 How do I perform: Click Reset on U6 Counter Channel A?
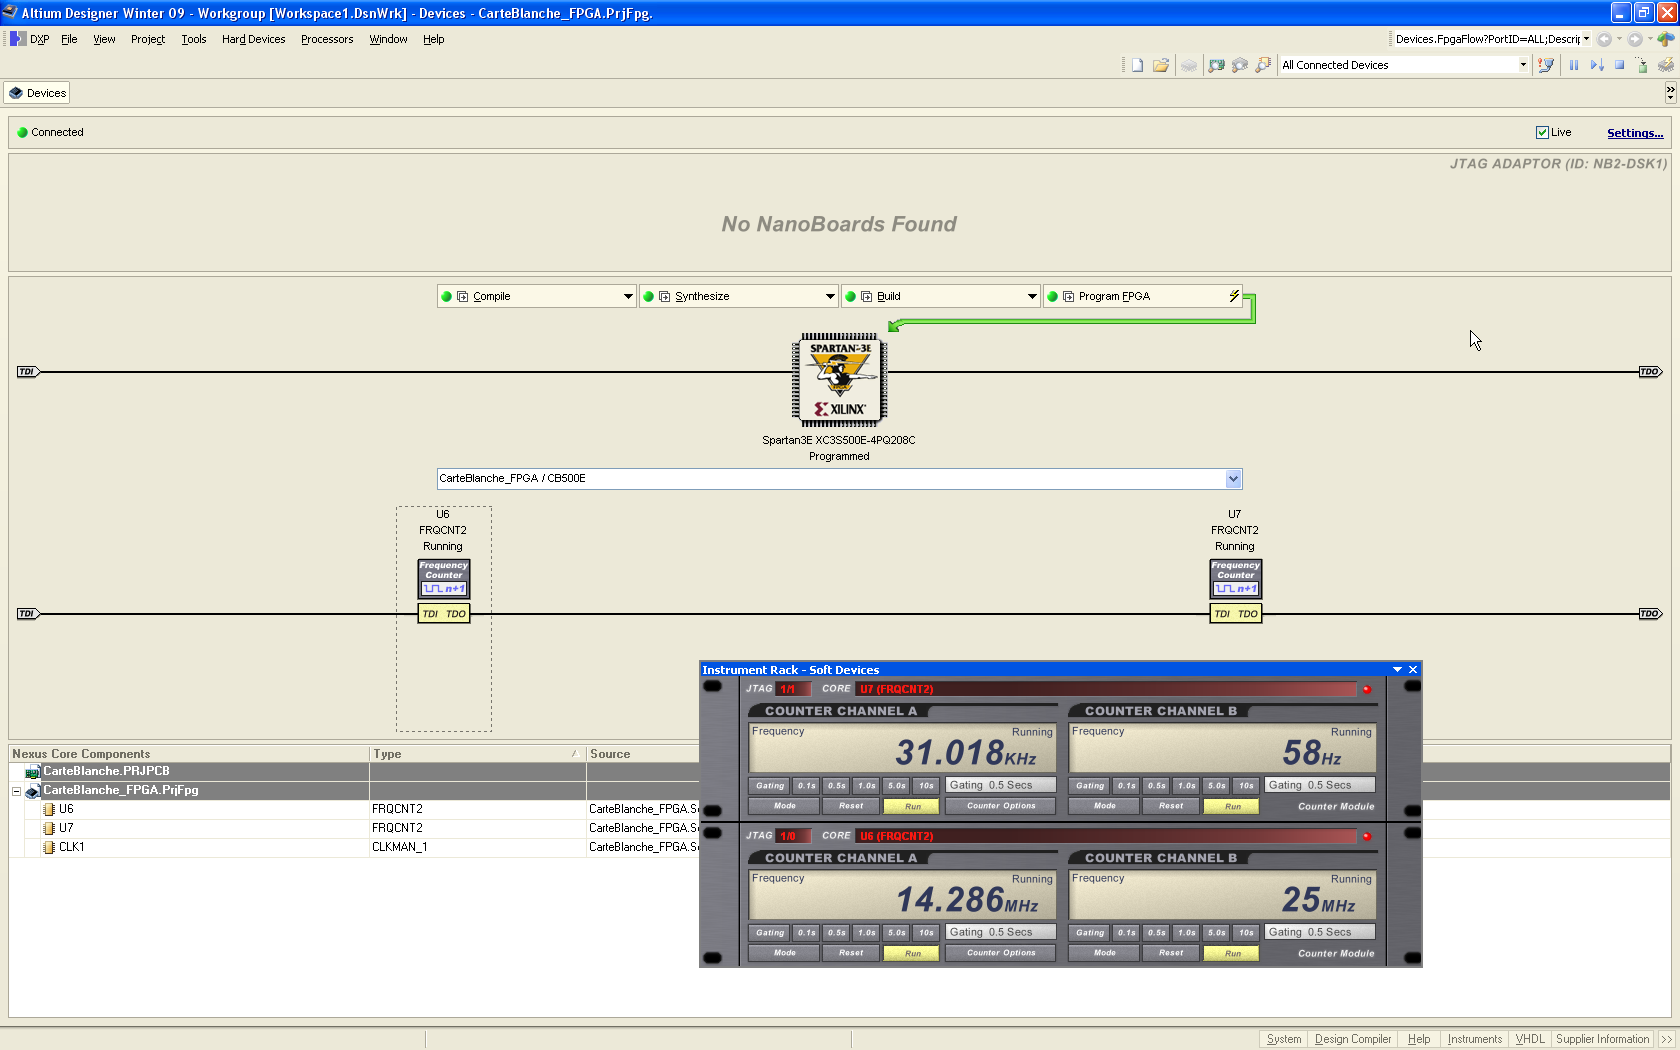[x=851, y=953]
